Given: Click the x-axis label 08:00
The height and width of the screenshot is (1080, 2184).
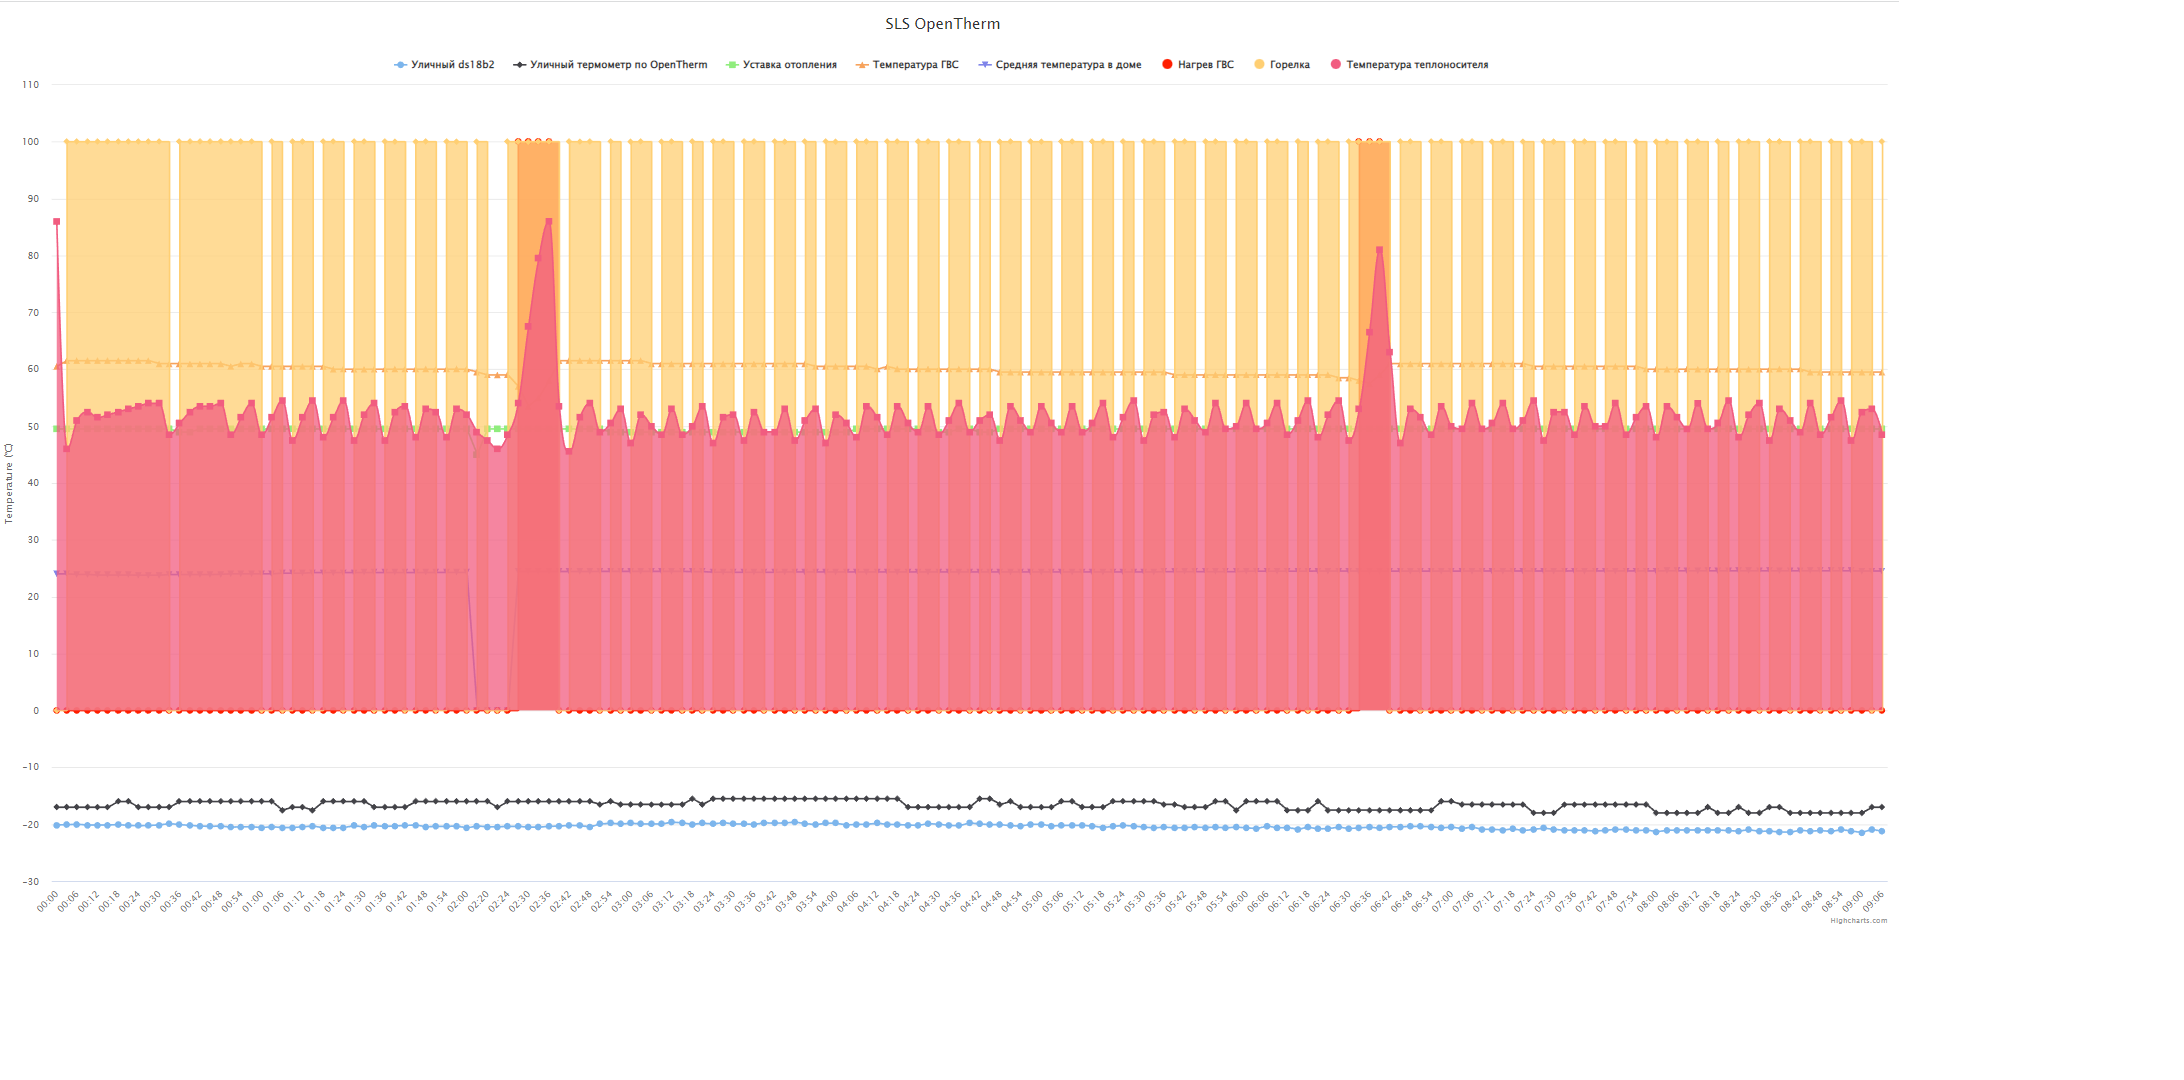Looking at the screenshot, I should pyautogui.click(x=1647, y=901).
